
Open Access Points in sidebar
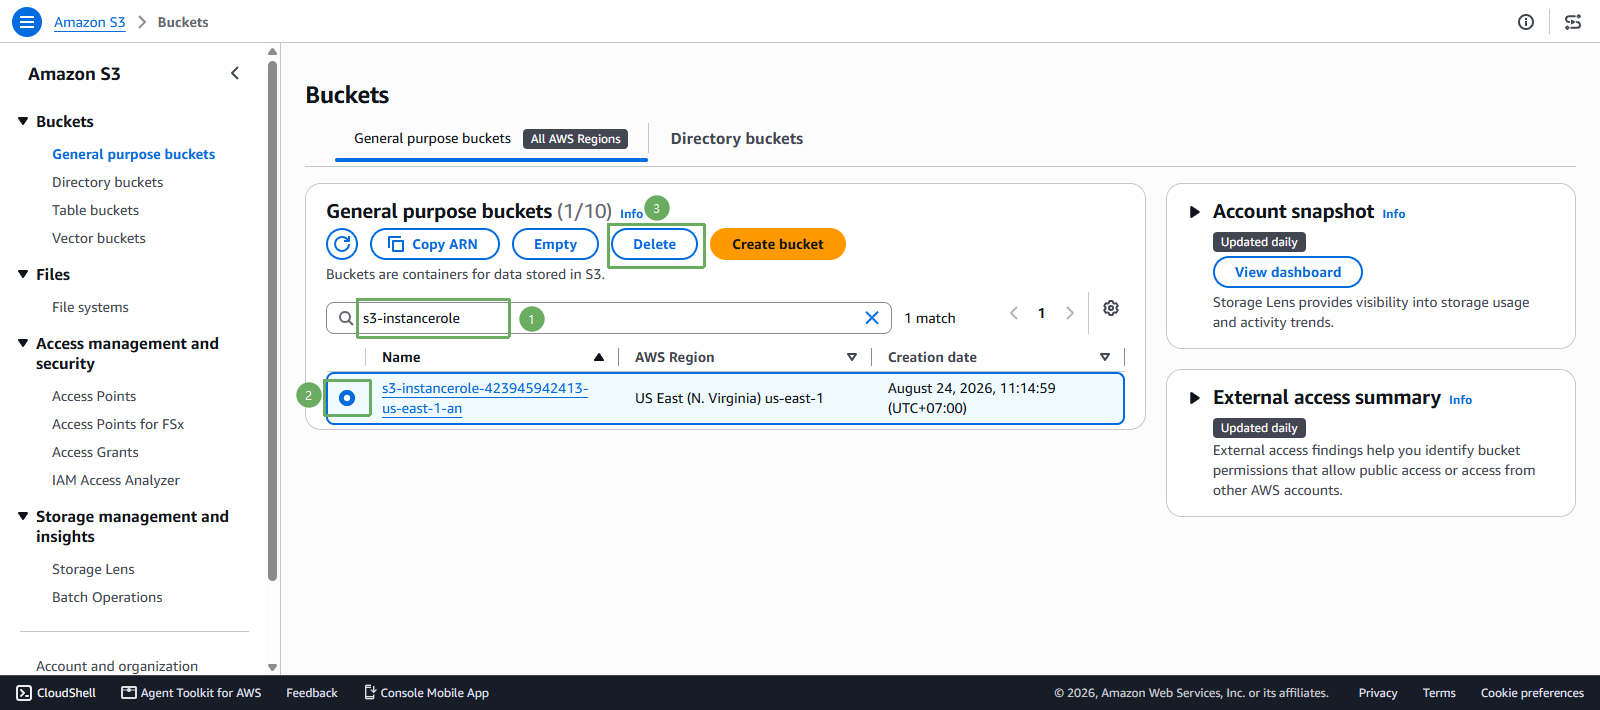[x=94, y=396]
